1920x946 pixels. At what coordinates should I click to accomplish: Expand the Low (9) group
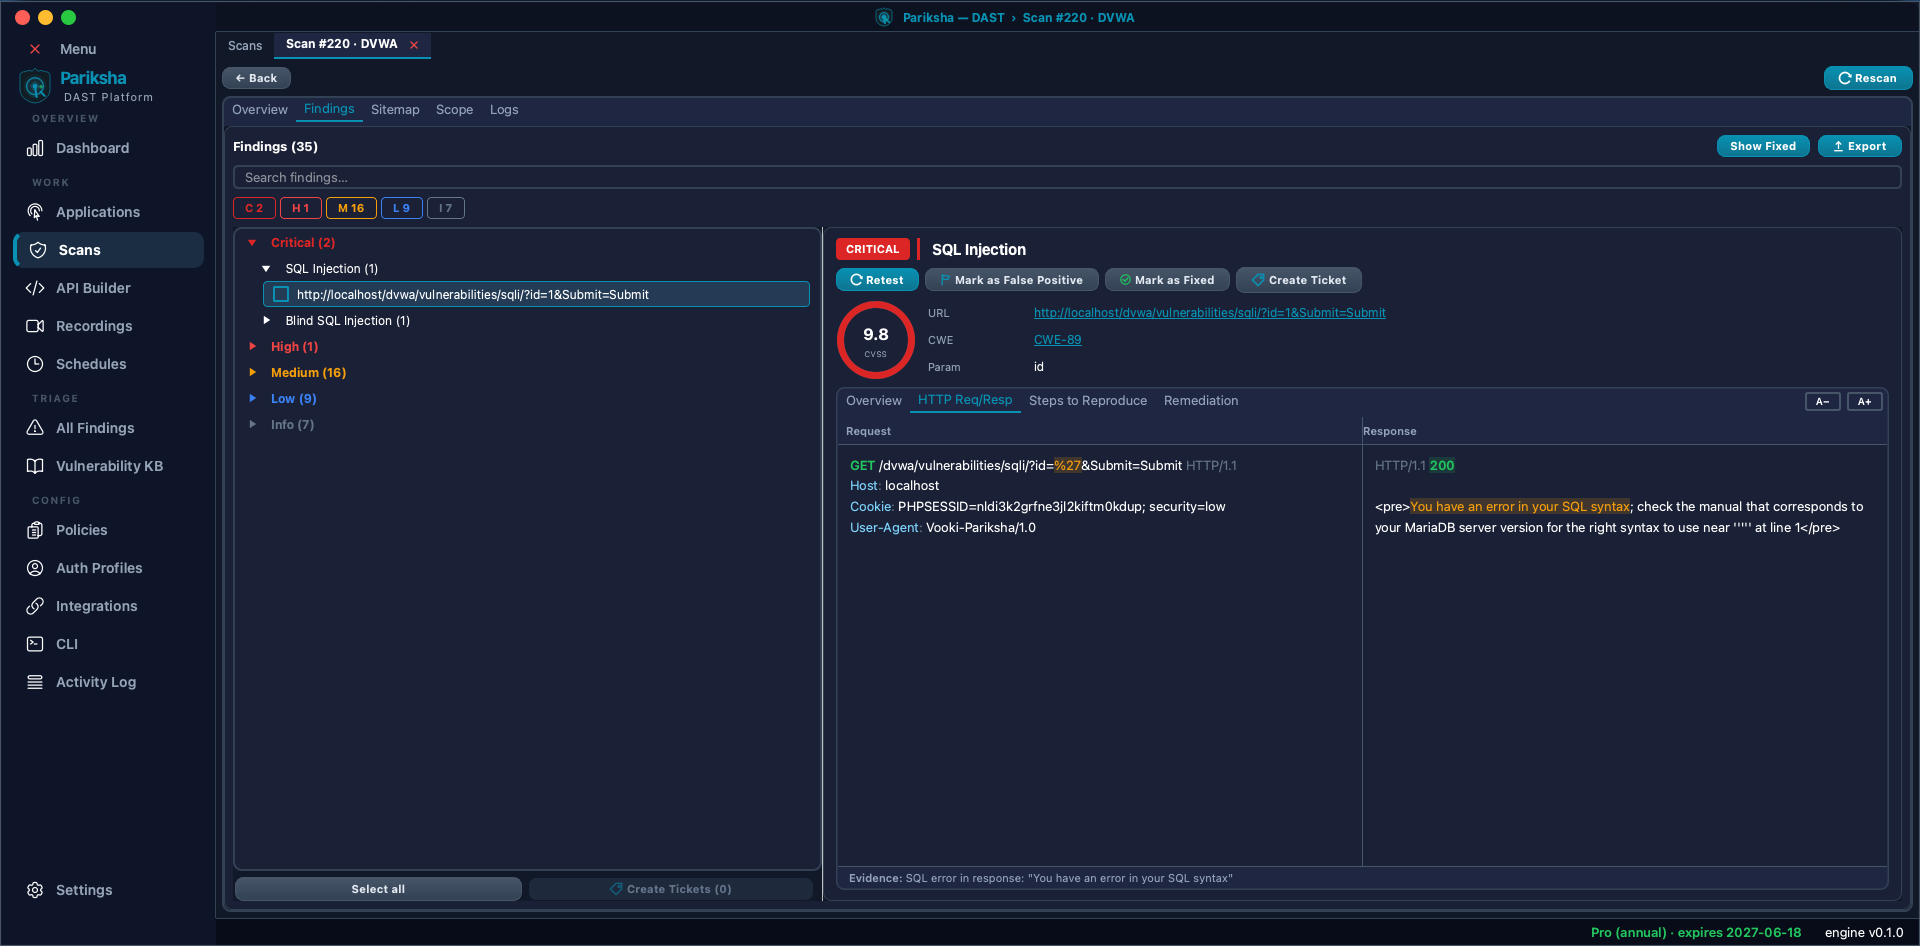252,399
